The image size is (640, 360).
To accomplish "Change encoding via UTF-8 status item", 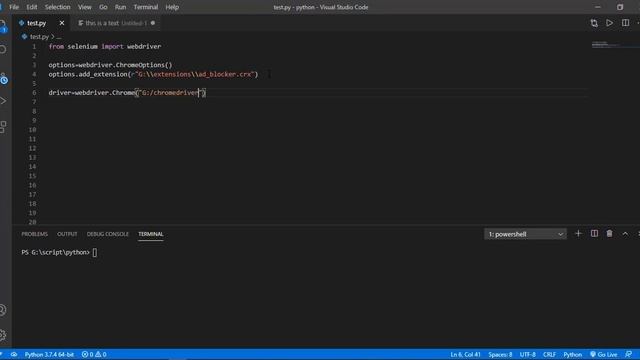I will tap(527, 354).
